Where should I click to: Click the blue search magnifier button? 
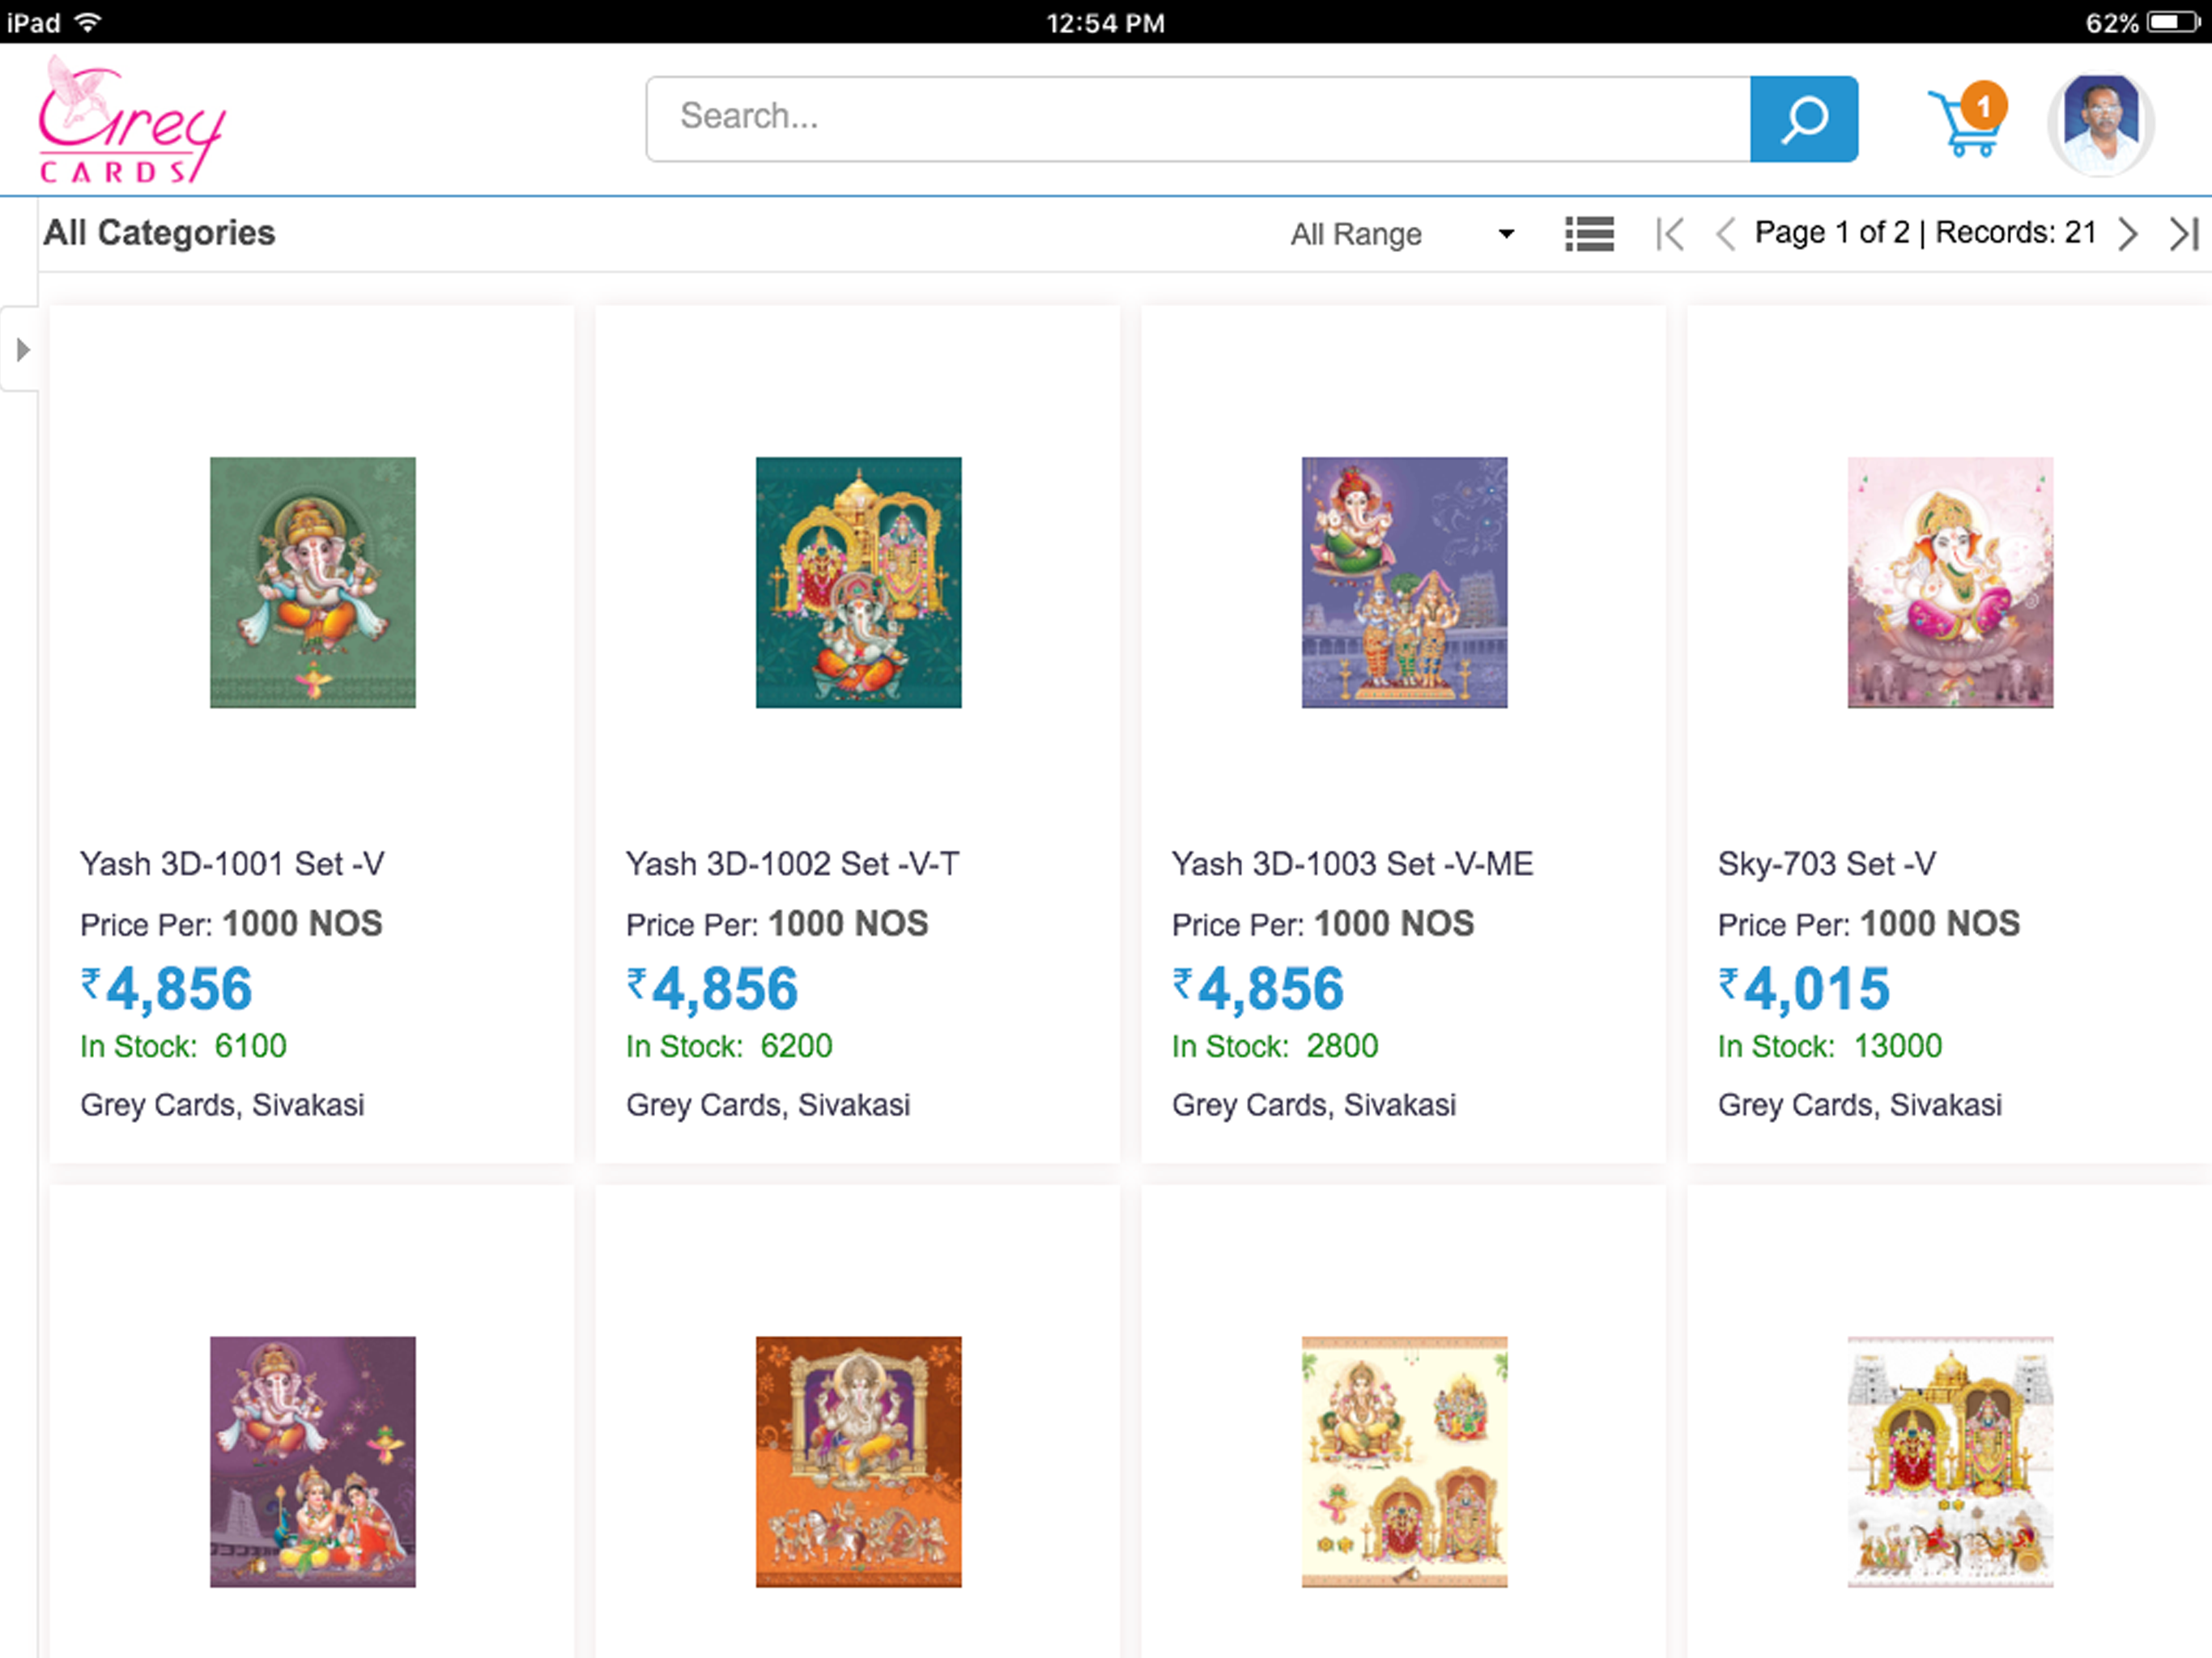click(x=1804, y=119)
